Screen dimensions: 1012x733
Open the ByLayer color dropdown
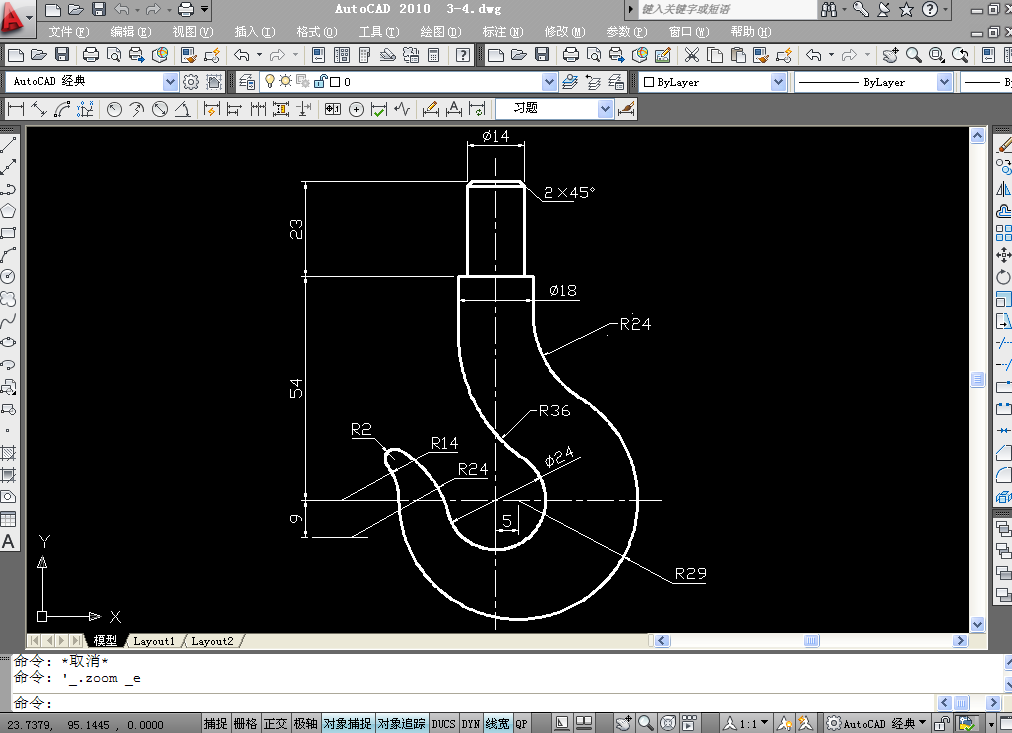(x=778, y=82)
